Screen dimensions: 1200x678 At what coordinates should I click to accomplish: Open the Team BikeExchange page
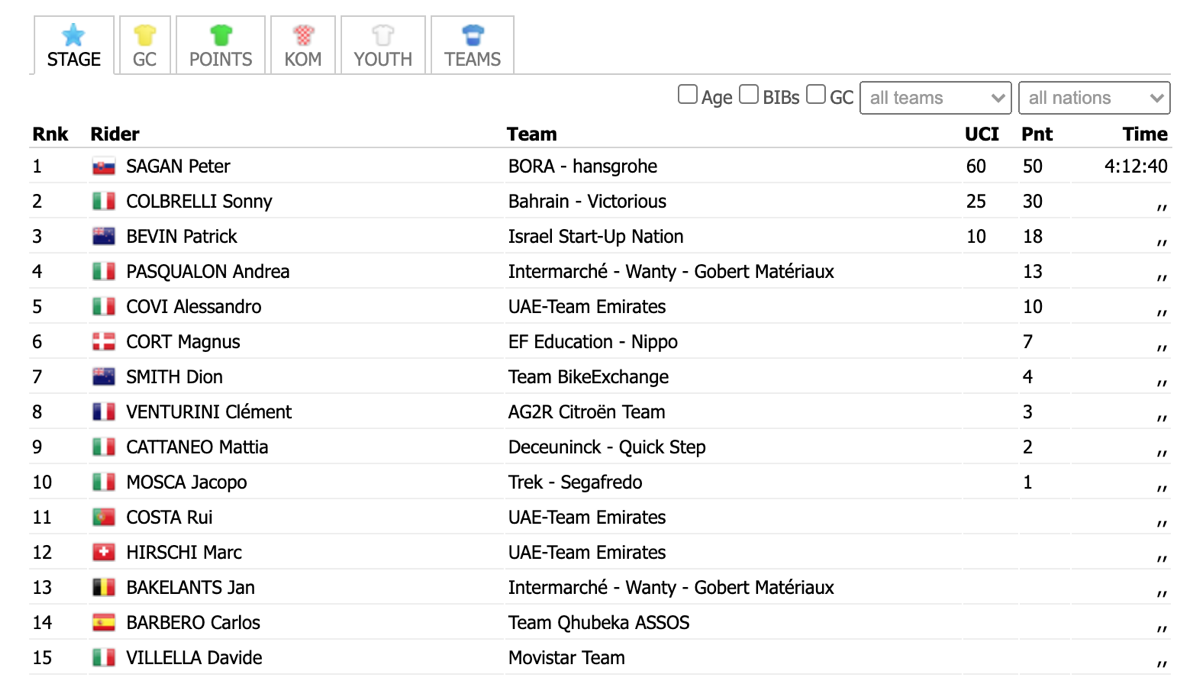click(588, 376)
